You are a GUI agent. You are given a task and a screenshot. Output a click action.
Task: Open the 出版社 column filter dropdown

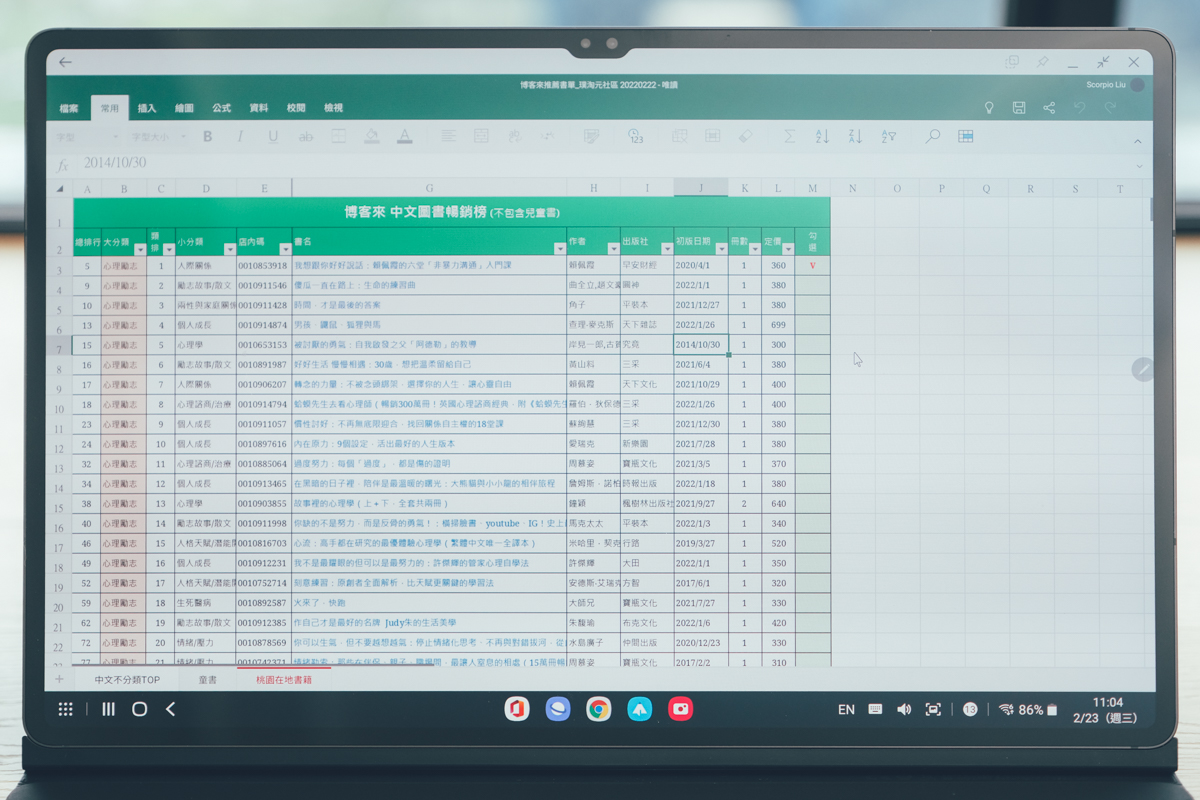tap(666, 249)
